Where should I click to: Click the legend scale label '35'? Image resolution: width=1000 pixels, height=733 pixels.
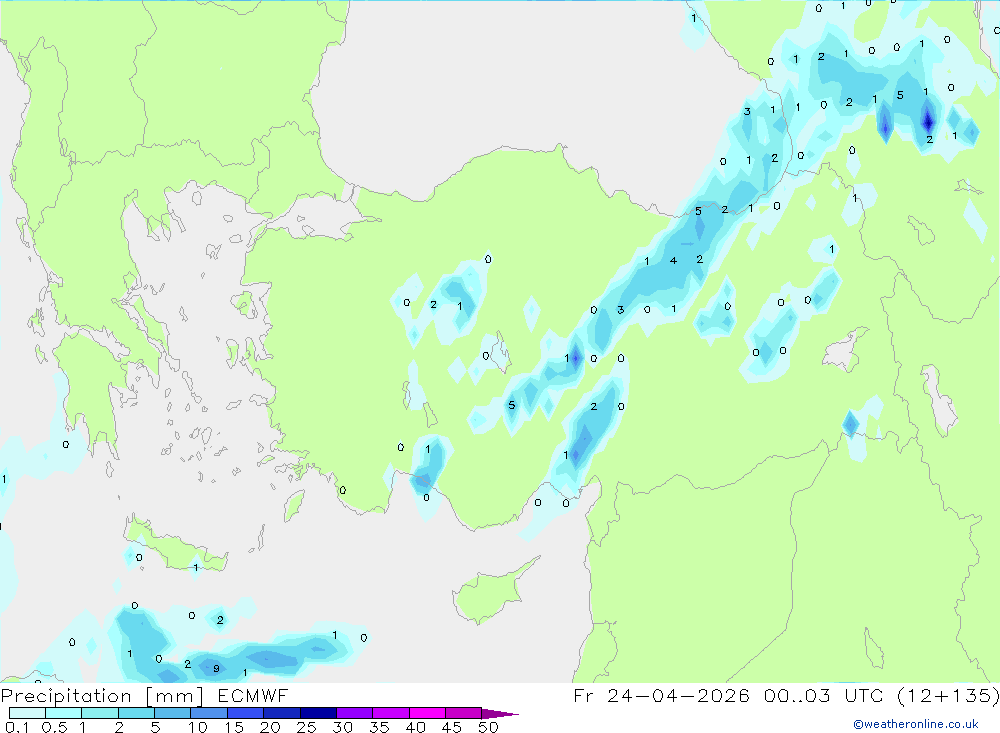(379, 727)
